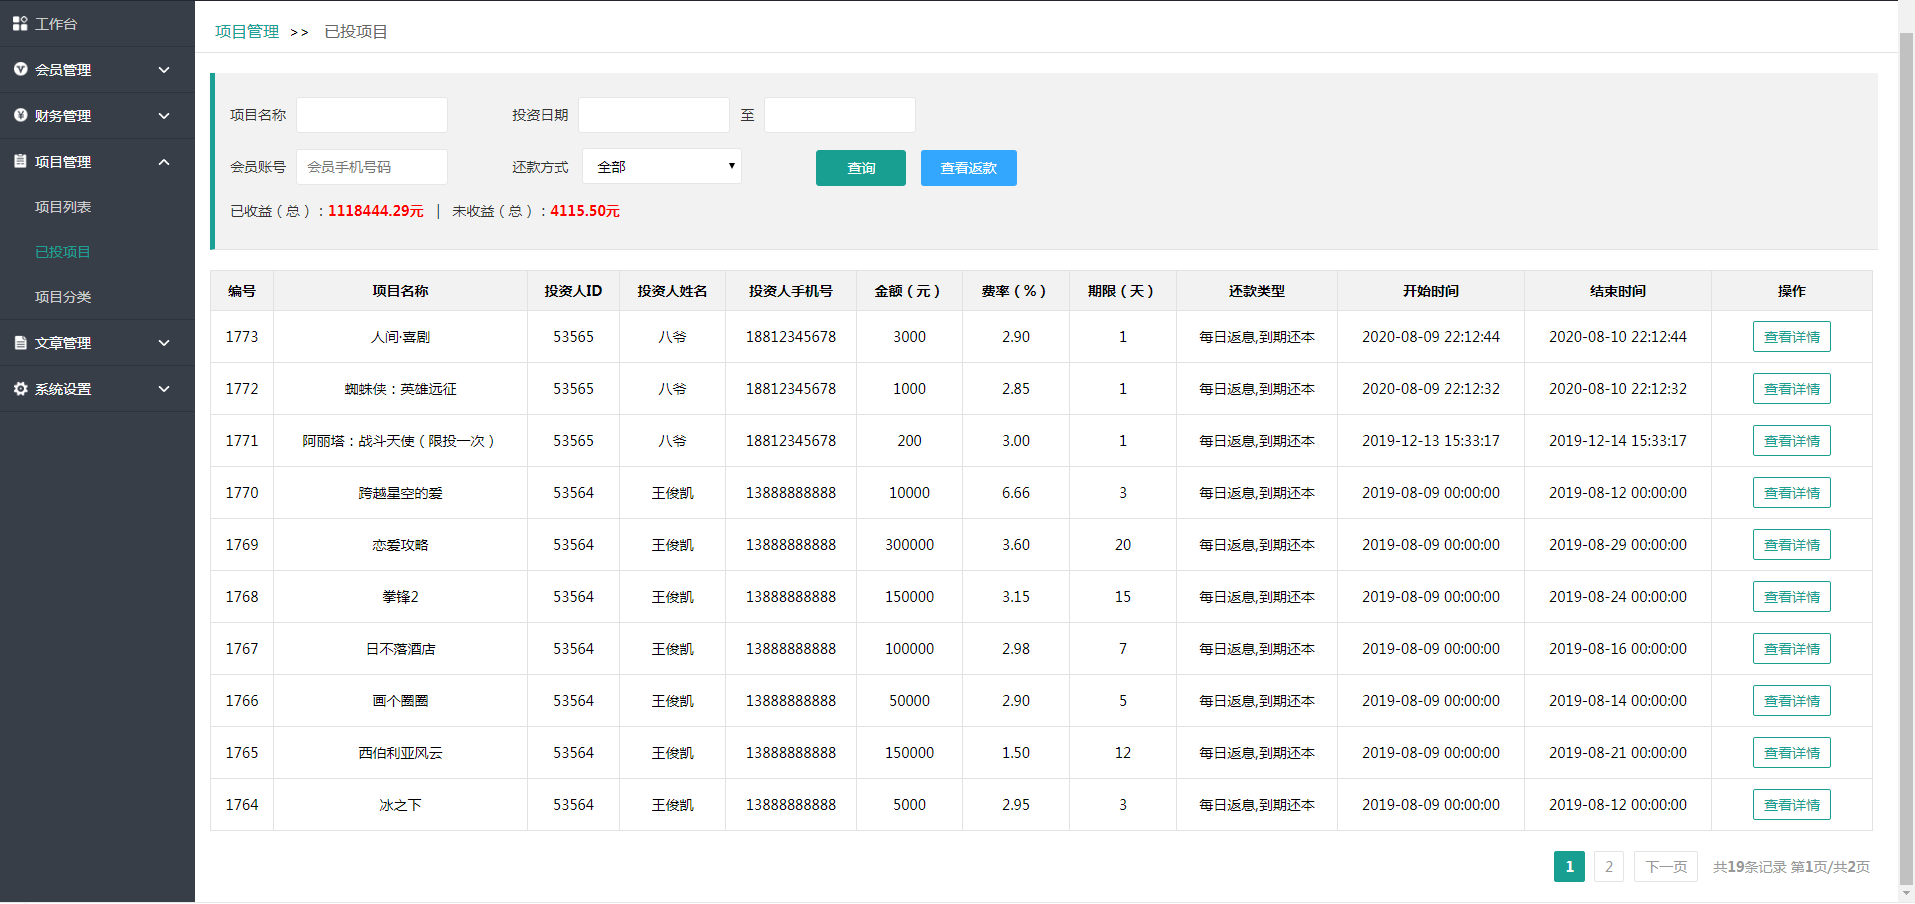This screenshot has height=904, width=1915.
Task: Click the 结束时间 column header
Action: 1618,291
